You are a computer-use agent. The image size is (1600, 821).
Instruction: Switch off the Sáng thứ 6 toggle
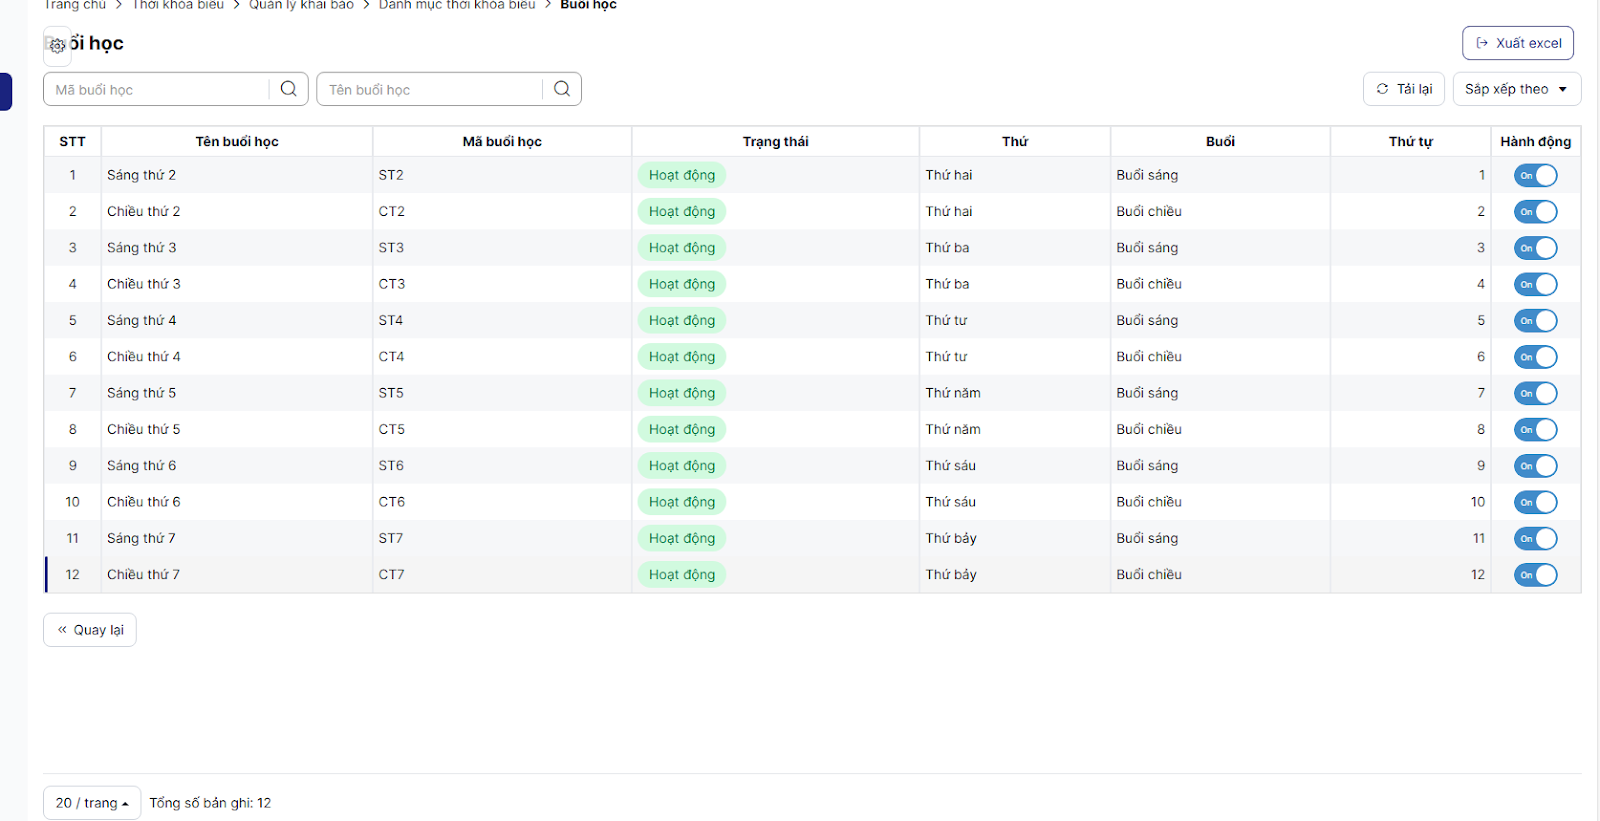click(x=1535, y=466)
